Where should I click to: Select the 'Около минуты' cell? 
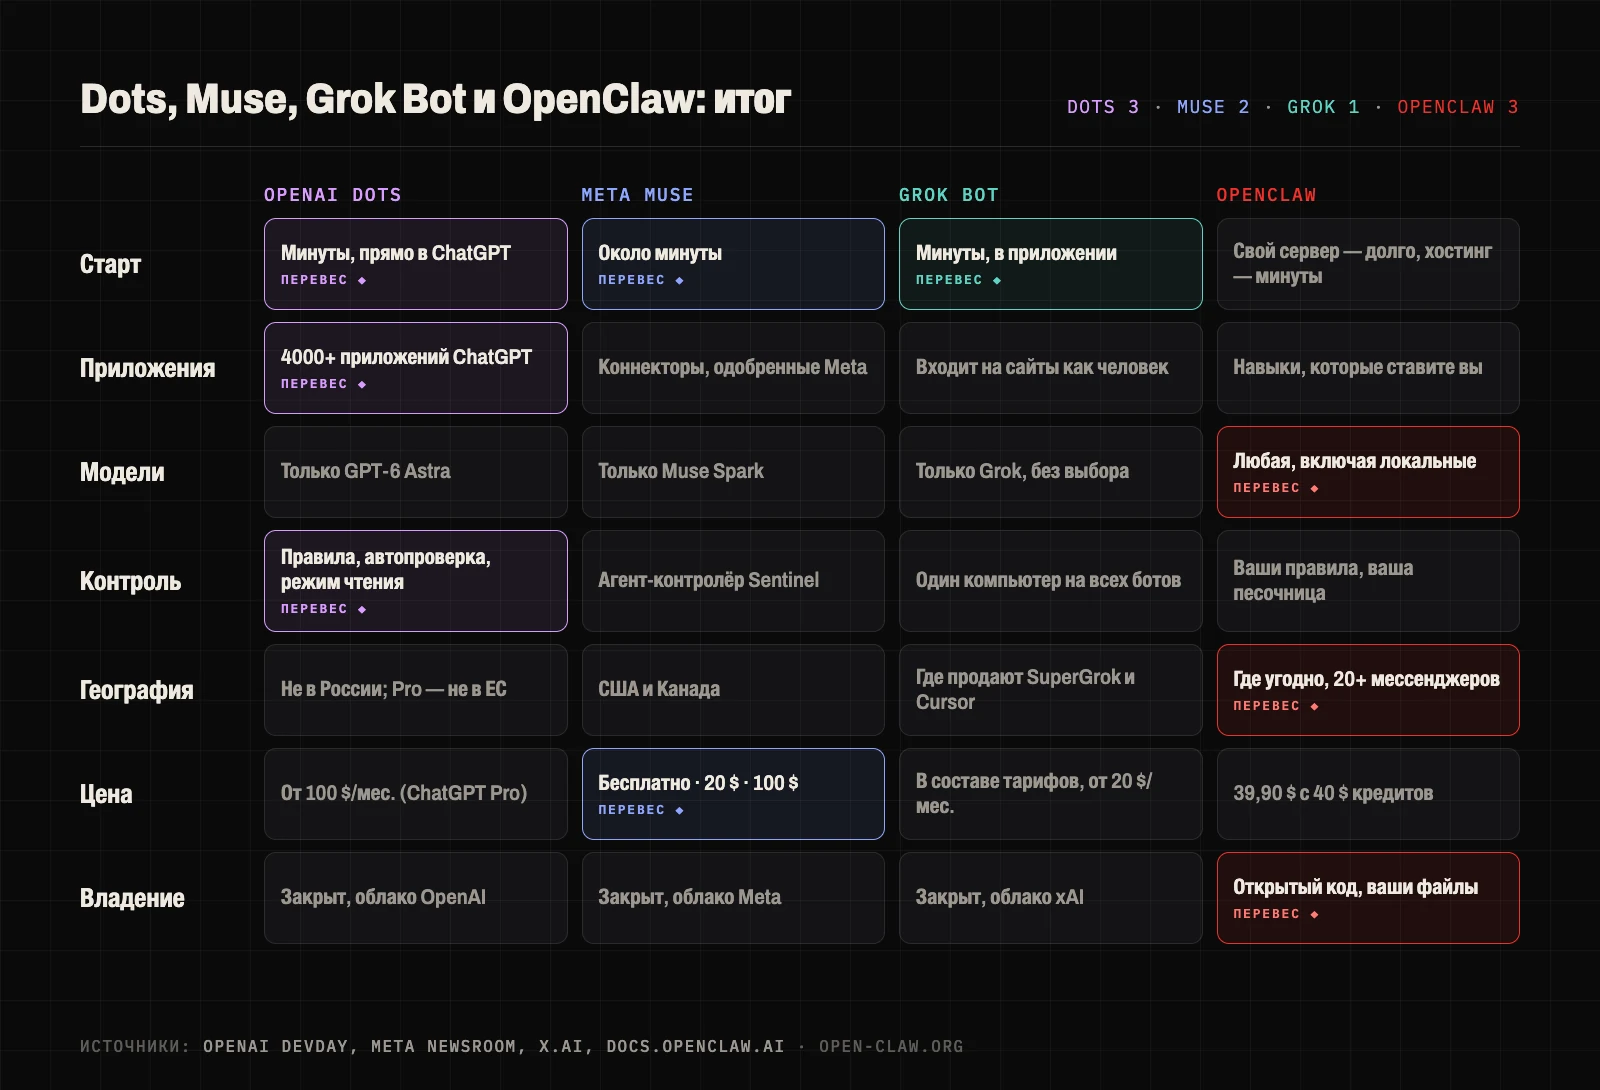[733, 264]
